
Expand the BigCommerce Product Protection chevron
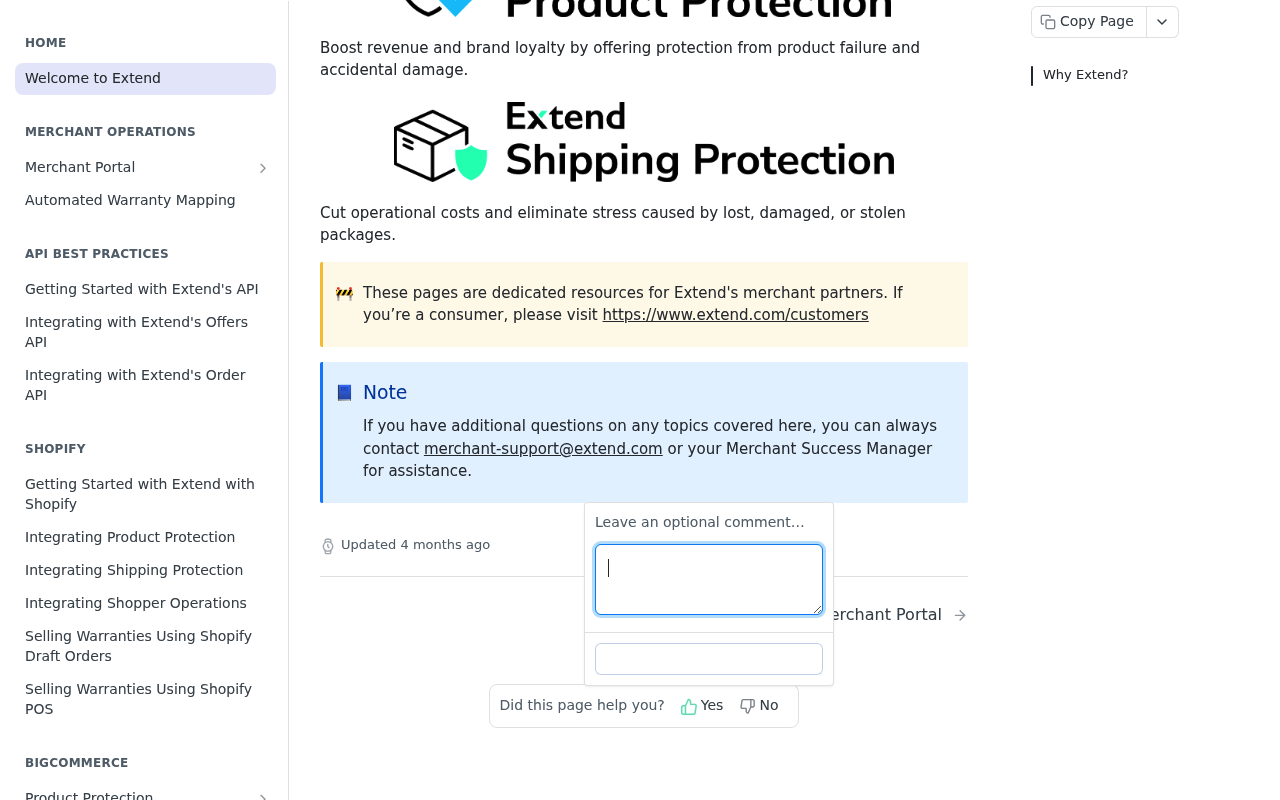[263, 796]
